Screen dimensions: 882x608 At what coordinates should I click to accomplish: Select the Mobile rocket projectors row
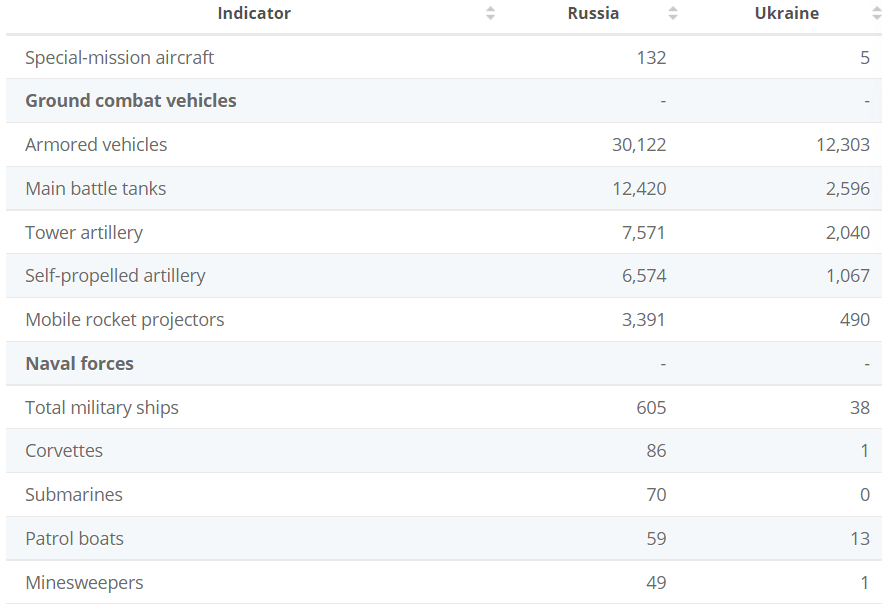(x=125, y=320)
